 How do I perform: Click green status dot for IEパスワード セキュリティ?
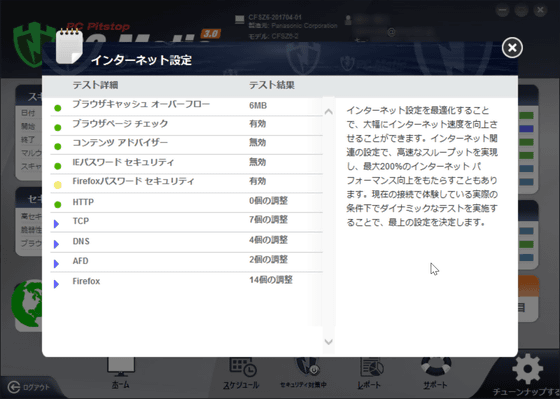(58, 166)
